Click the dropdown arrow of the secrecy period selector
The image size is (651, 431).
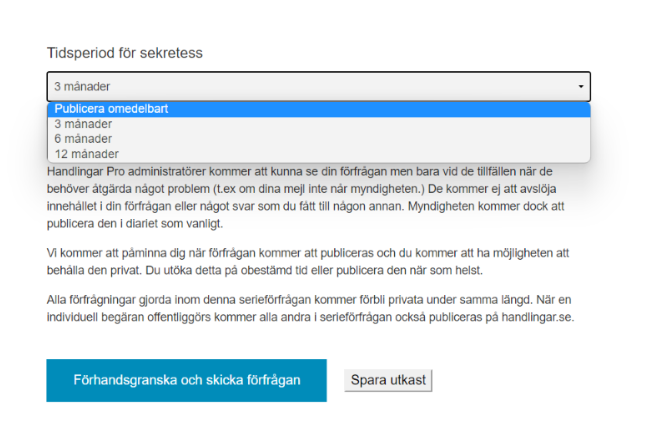(x=581, y=87)
